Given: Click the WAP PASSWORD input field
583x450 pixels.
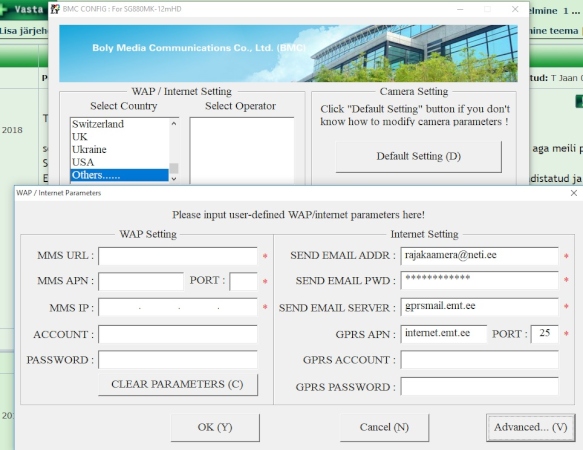Looking at the screenshot, I should coord(177,360).
